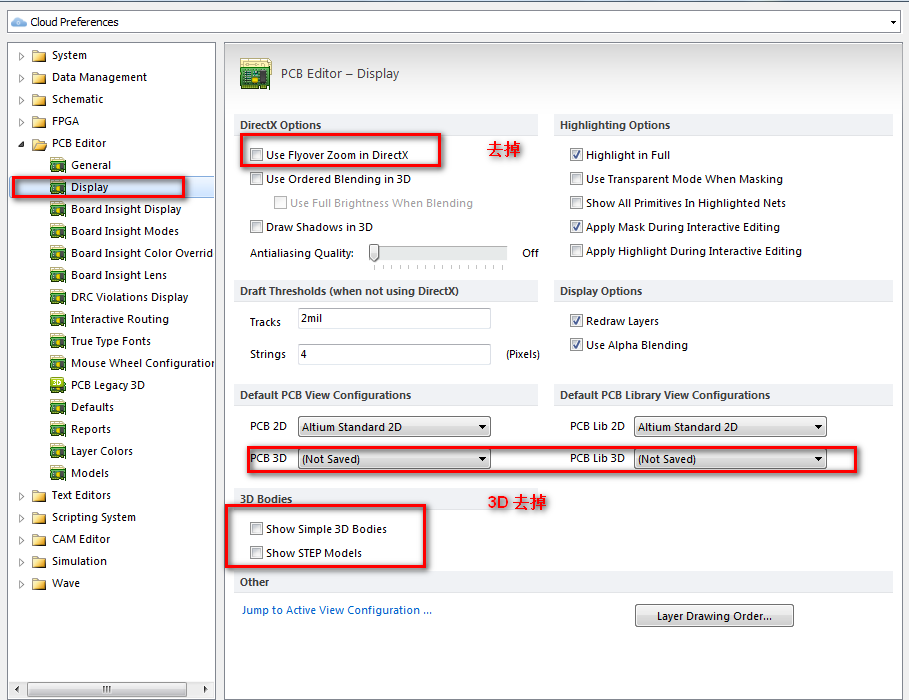Click the DRC Violations Display icon
The height and width of the screenshot is (700, 909).
point(58,297)
